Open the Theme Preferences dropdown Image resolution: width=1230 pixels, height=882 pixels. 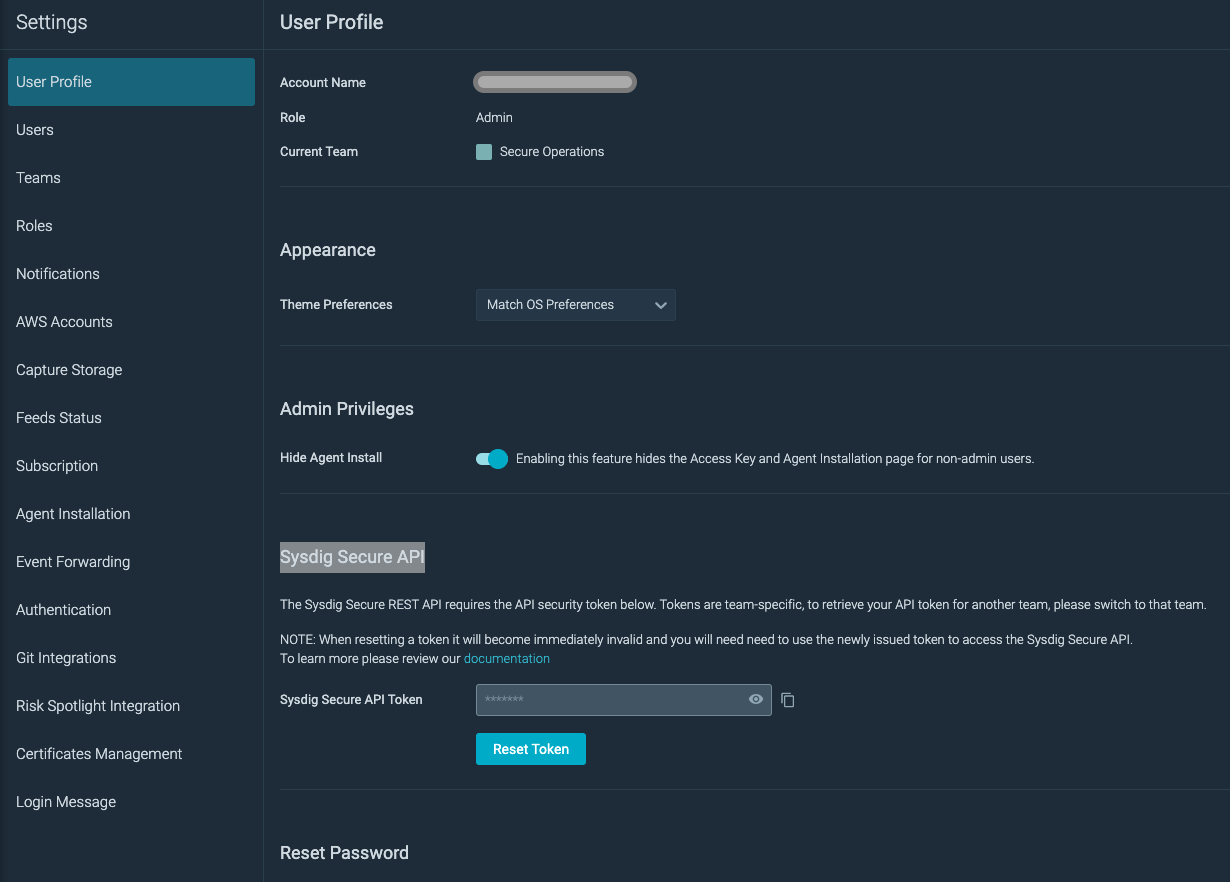click(575, 304)
